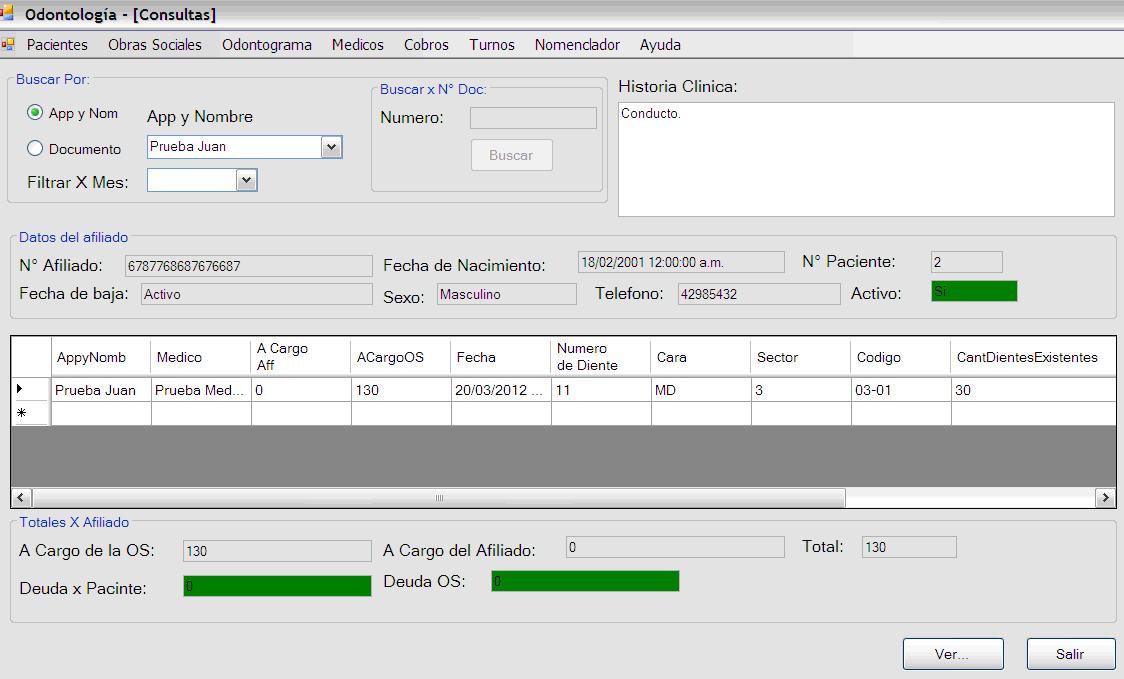Open the Turnos menu
The width and height of the screenshot is (1124, 679).
(492, 45)
